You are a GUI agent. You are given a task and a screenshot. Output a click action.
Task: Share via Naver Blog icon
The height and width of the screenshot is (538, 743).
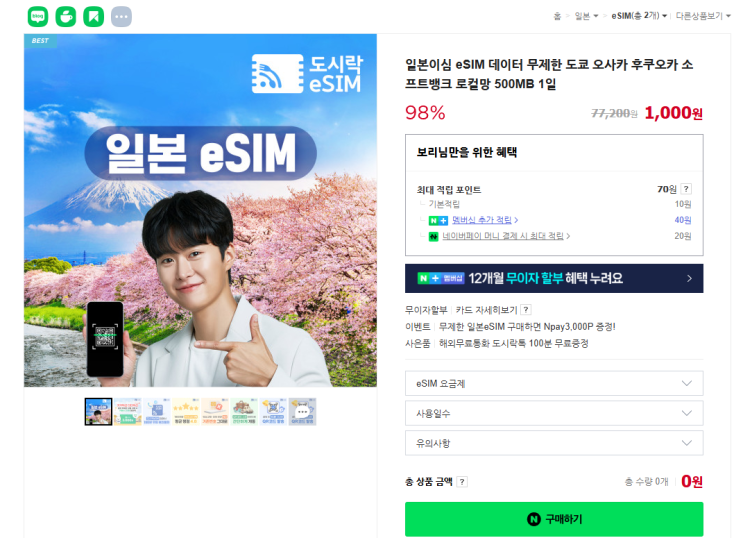(x=38, y=17)
